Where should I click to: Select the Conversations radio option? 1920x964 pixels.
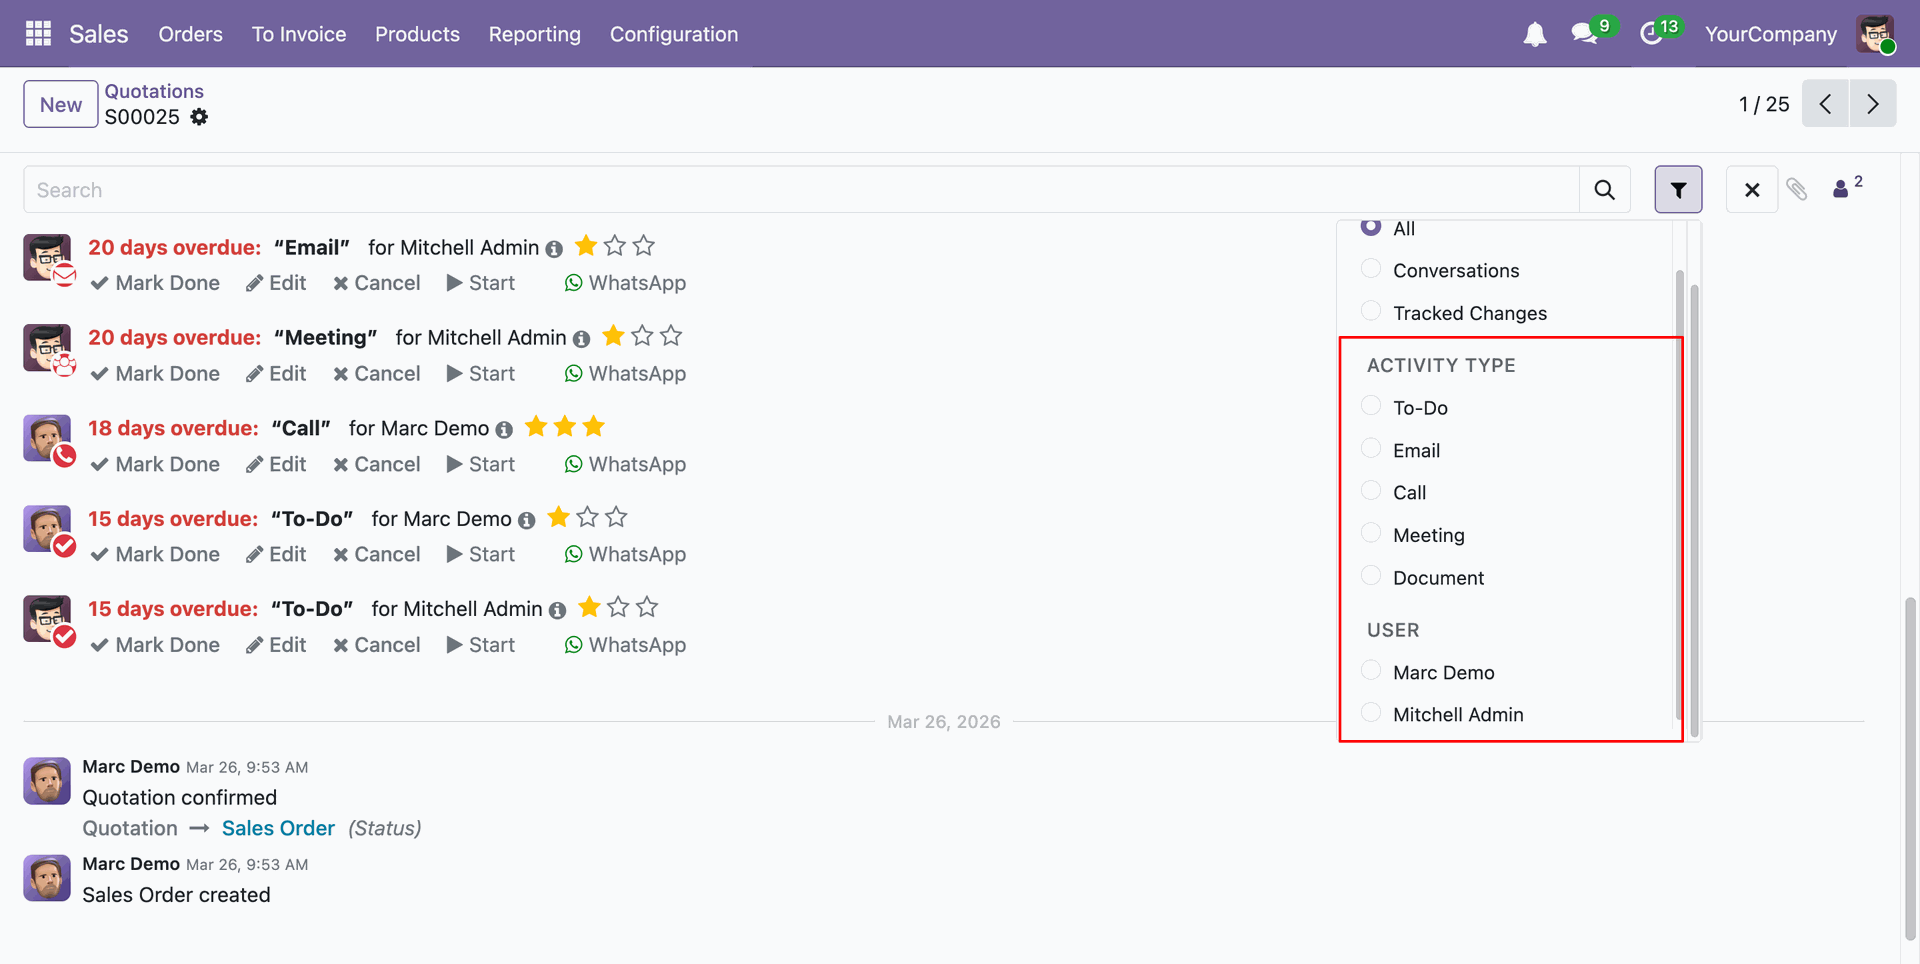coord(1371,269)
